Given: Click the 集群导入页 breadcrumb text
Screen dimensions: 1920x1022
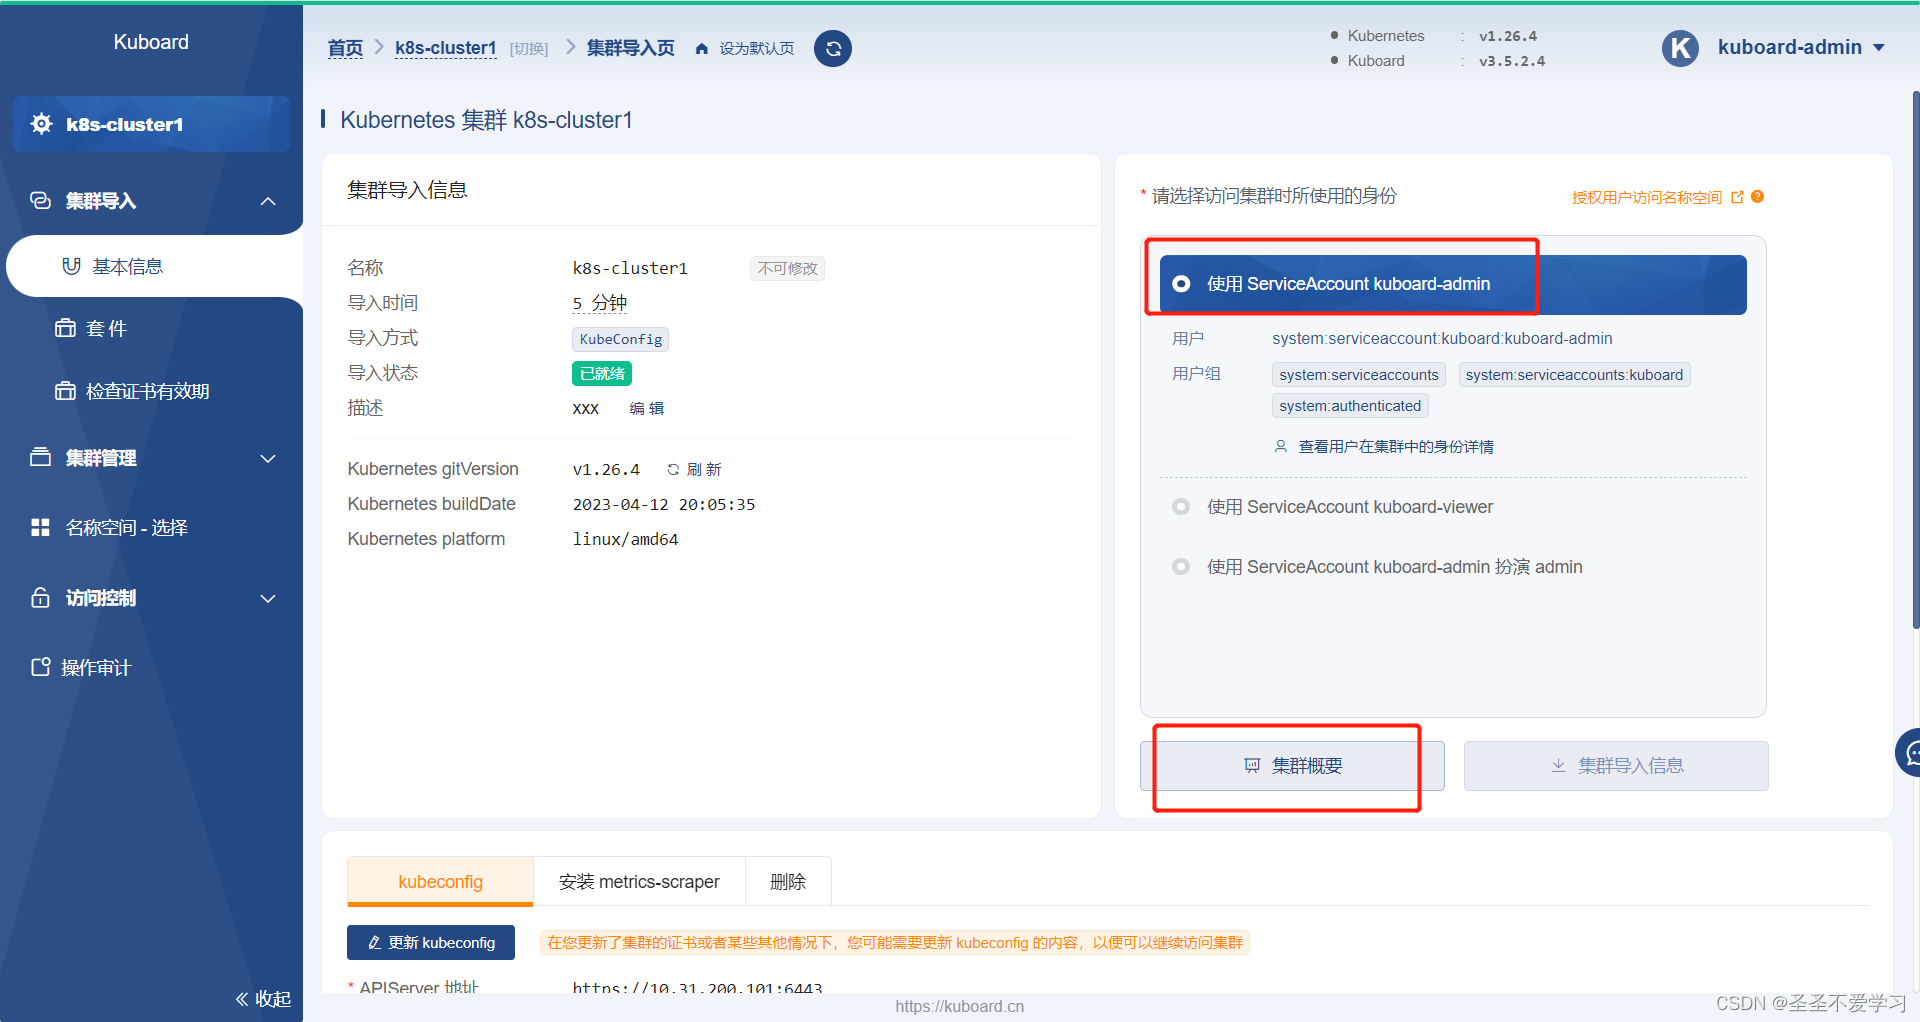Looking at the screenshot, I should click(630, 48).
